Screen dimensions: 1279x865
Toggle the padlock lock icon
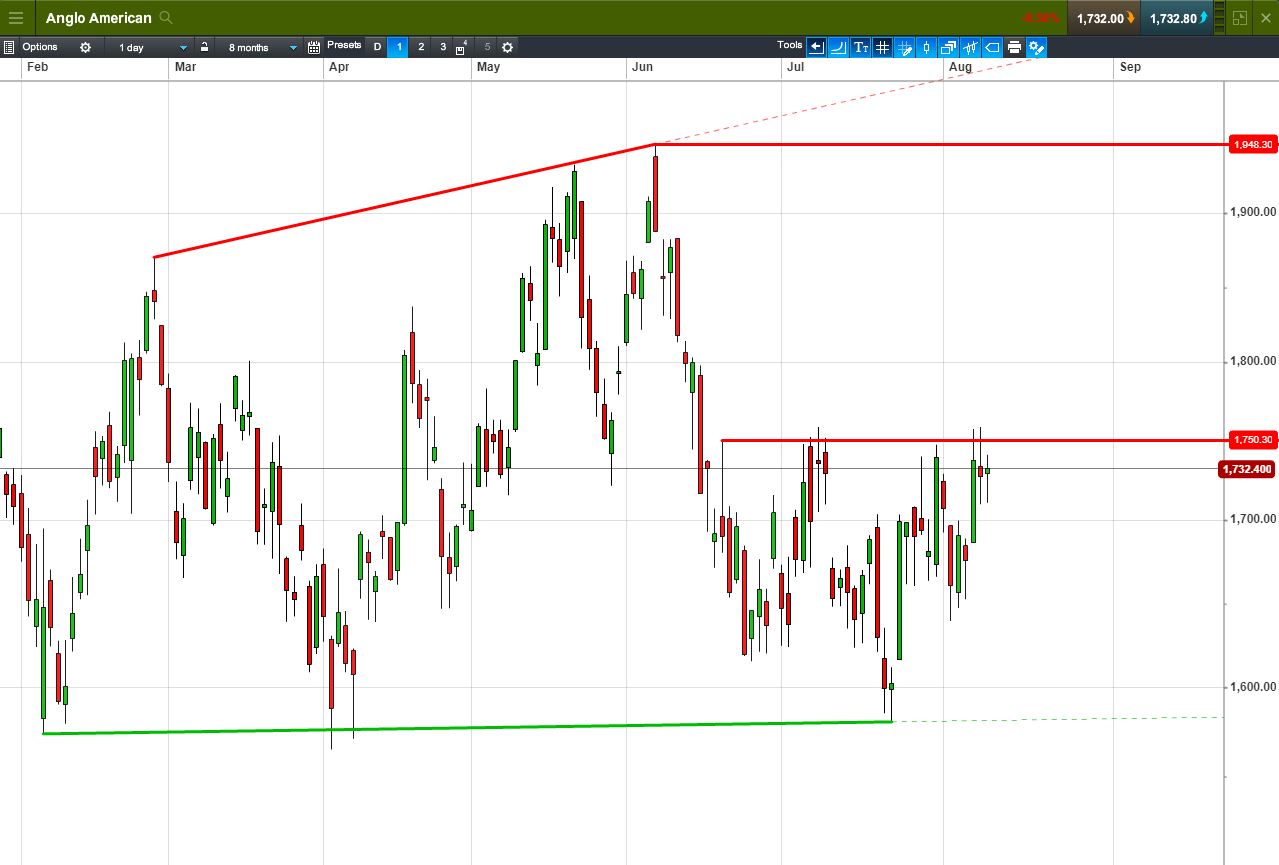(204, 47)
